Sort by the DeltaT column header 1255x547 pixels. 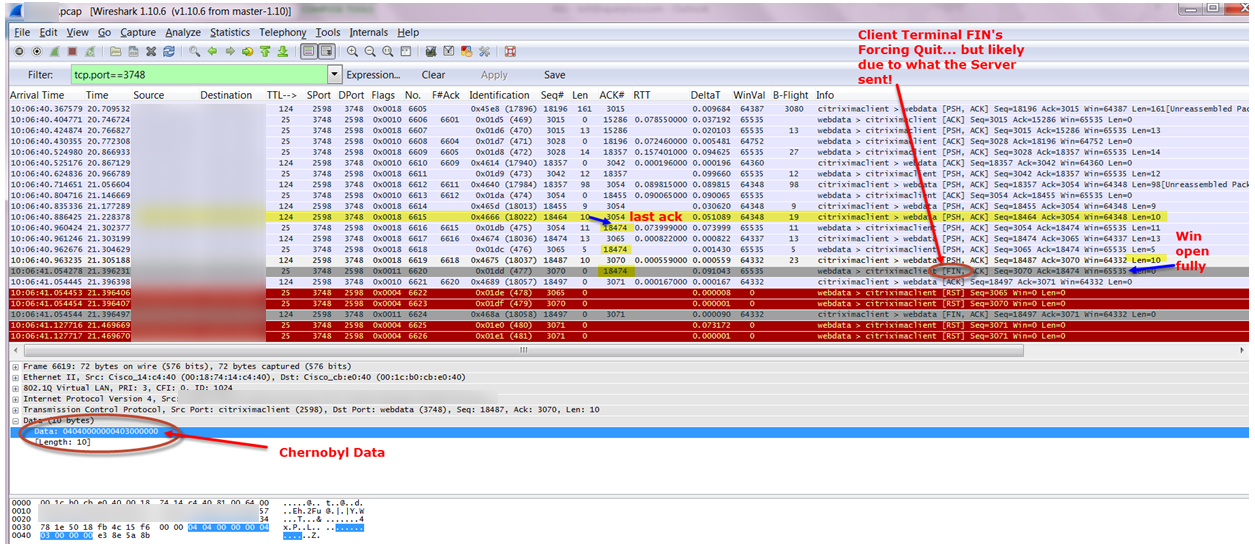pos(705,95)
